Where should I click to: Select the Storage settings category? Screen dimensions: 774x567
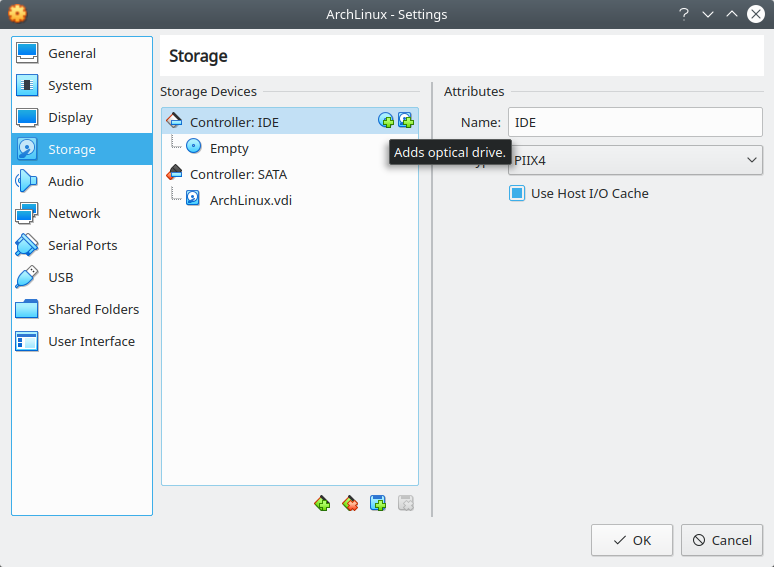[x=82, y=149]
